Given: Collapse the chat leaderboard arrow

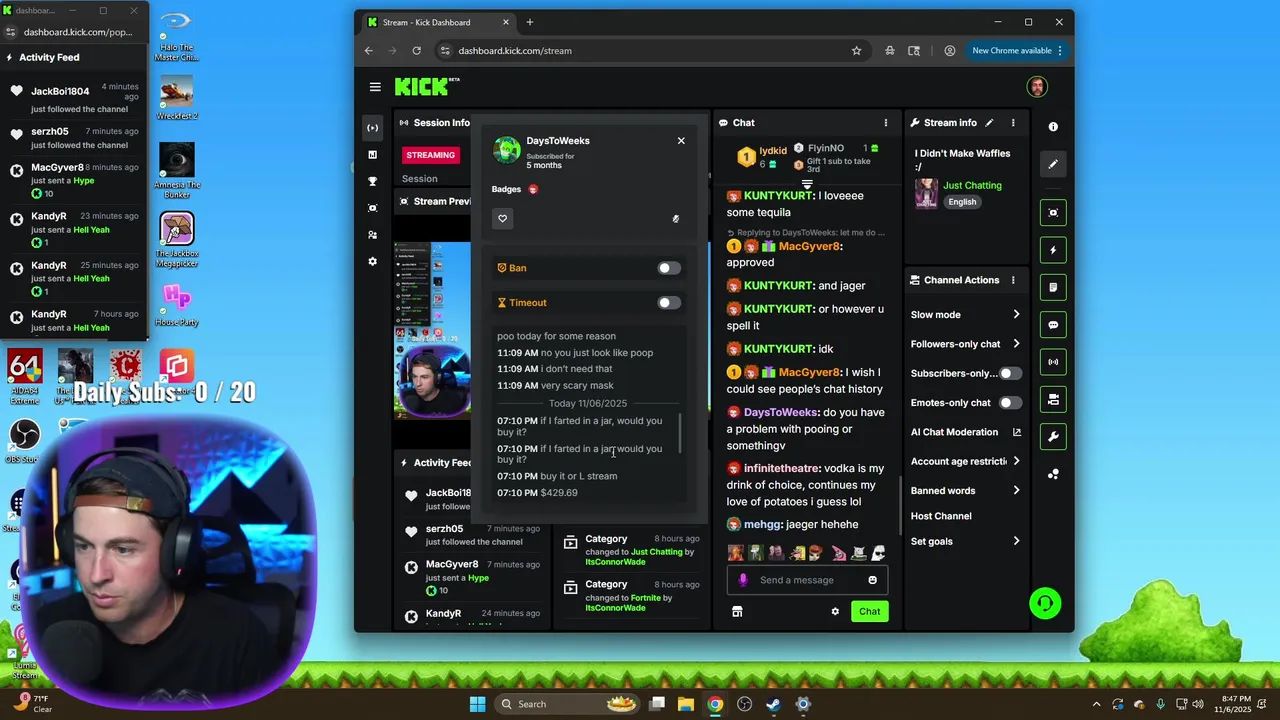Looking at the screenshot, I should point(807,185).
